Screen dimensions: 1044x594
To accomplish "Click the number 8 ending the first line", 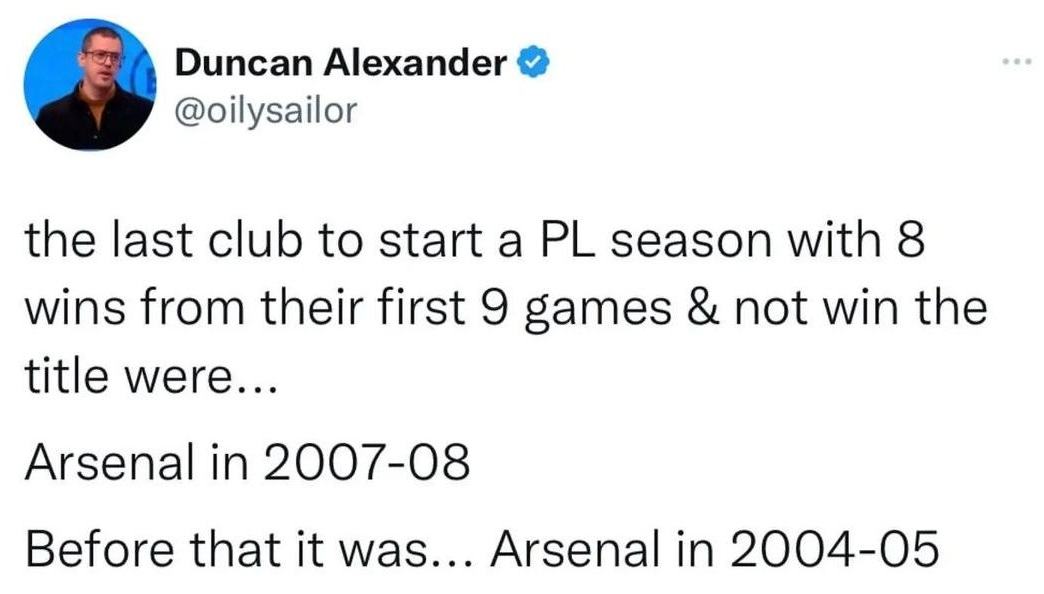I will 911,240.
